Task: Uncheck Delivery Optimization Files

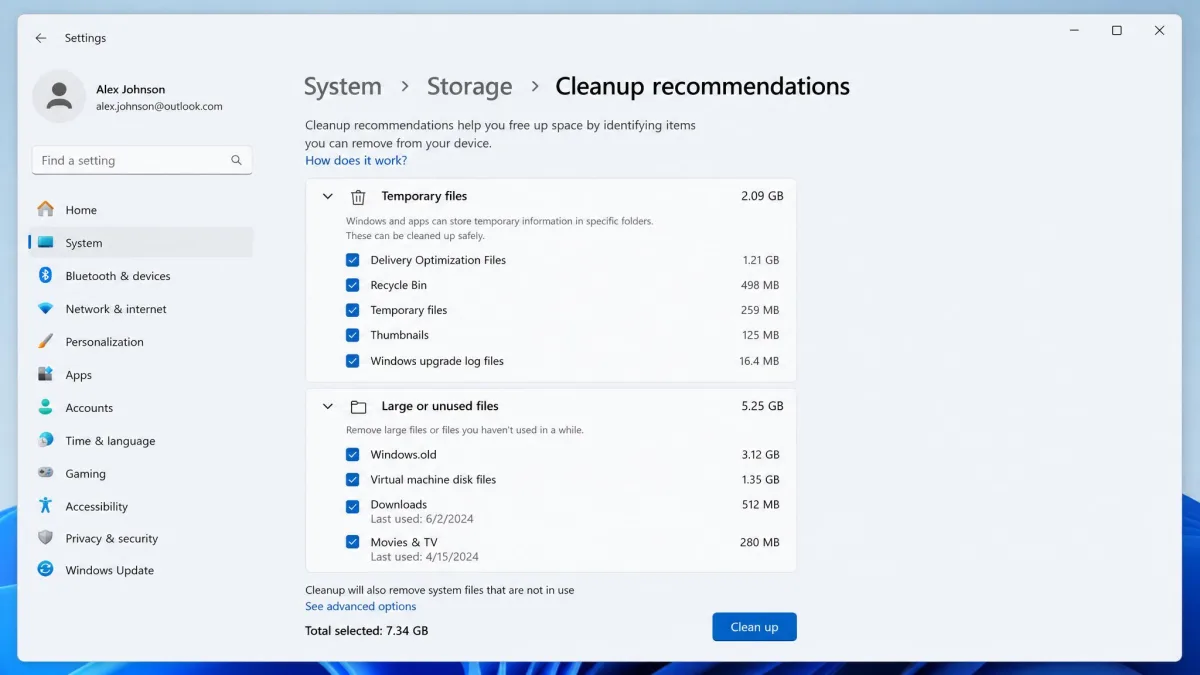Action: (352, 260)
